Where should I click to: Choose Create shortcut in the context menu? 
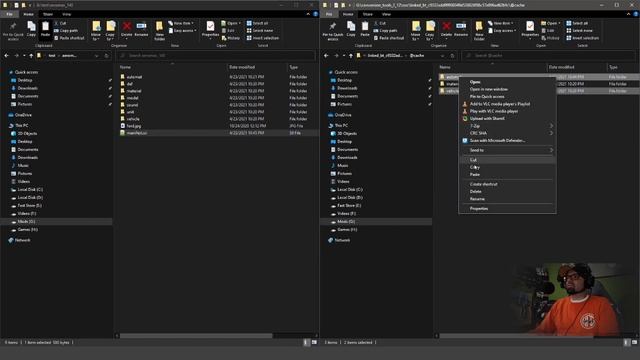tap(507, 184)
